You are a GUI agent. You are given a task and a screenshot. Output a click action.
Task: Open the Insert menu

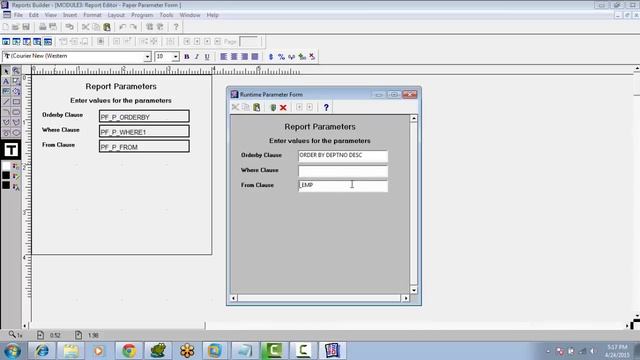(x=70, y=15)
